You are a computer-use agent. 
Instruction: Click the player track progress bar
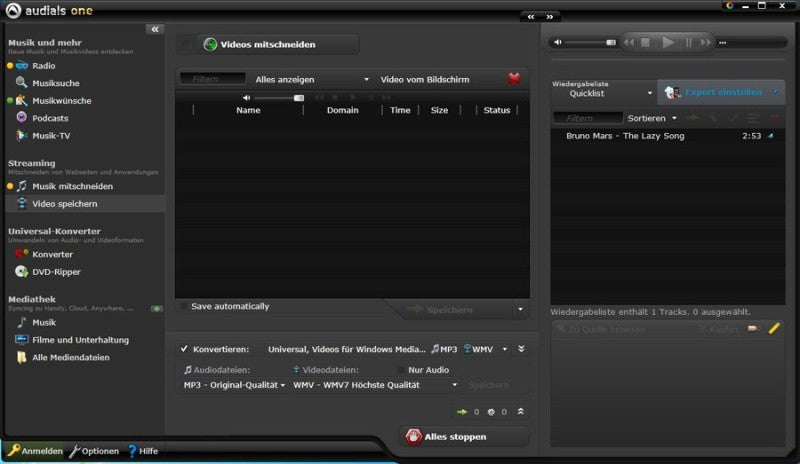pyautogui.click(x=754, y=43)
